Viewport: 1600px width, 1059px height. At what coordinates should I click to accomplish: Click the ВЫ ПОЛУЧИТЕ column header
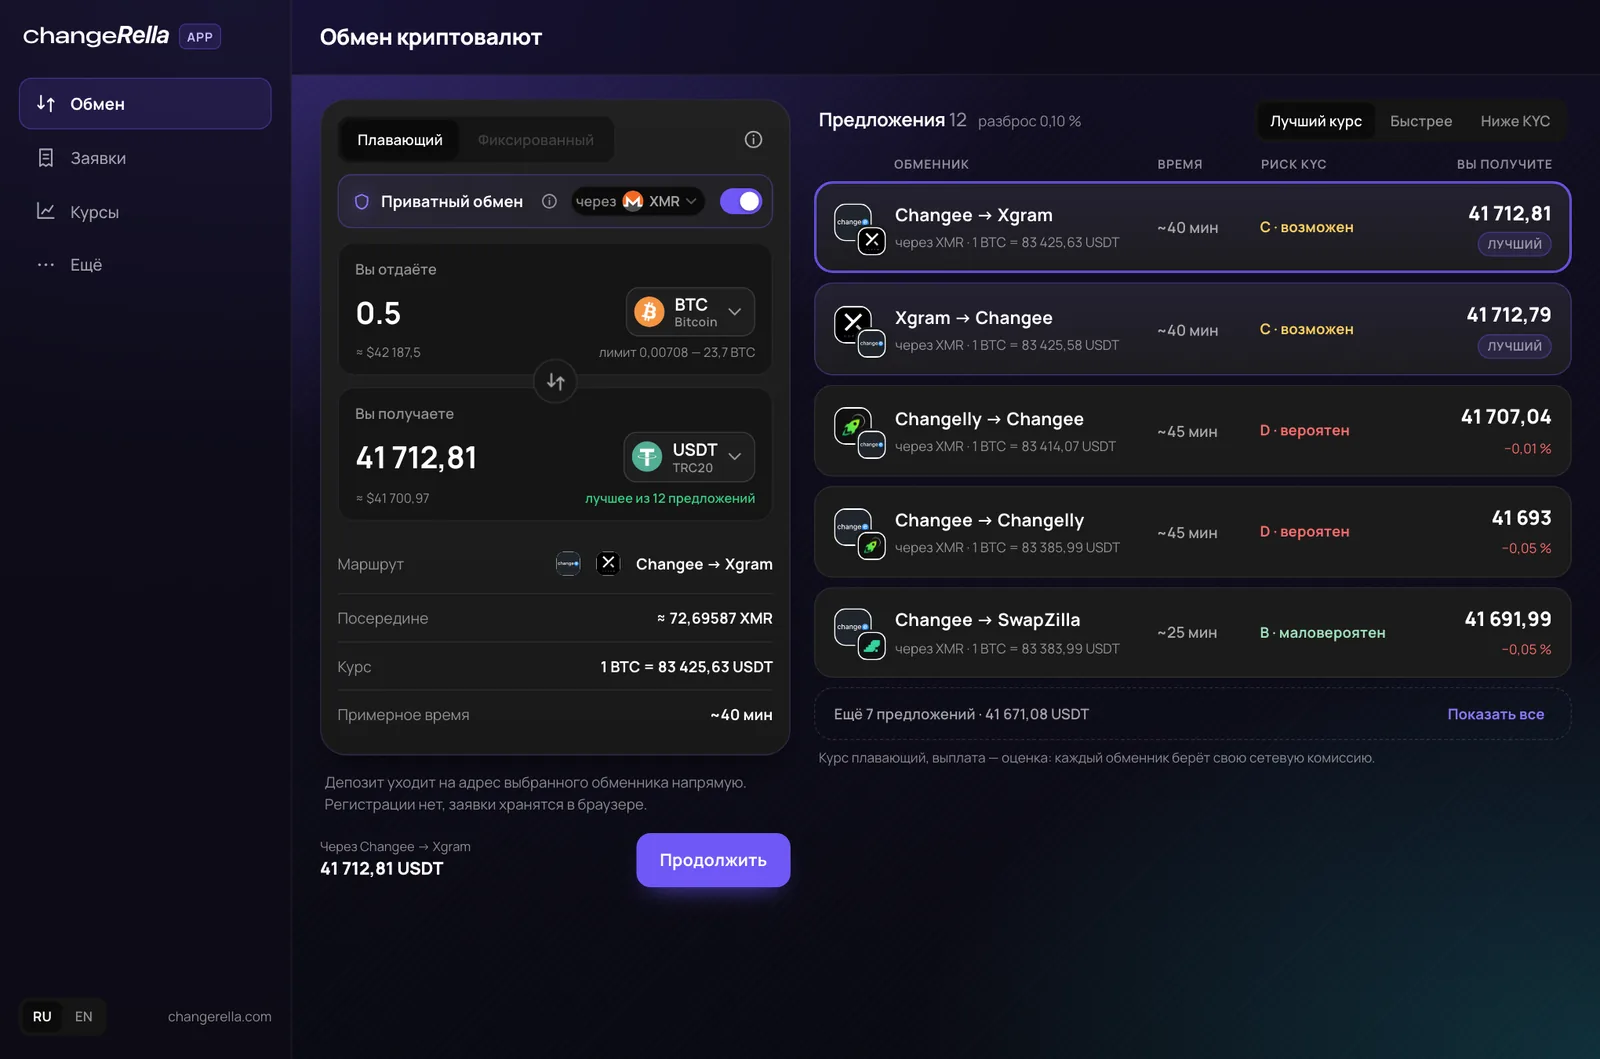click(x=1504, y=164)
